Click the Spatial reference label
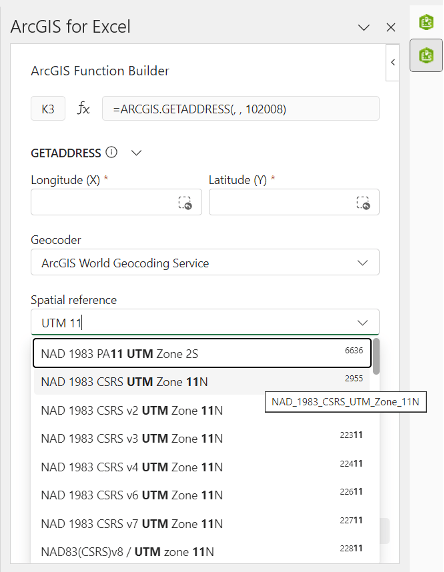Viewport: 444px width, 572px height. point(74,300)
